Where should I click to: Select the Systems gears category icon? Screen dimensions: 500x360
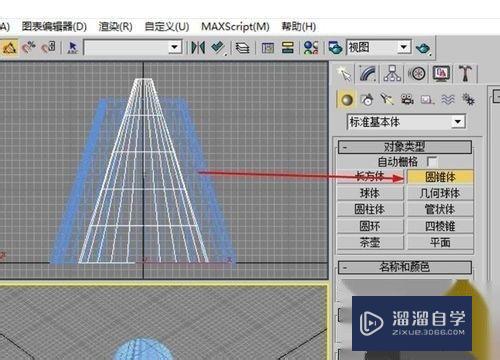(x=468, y=100)
